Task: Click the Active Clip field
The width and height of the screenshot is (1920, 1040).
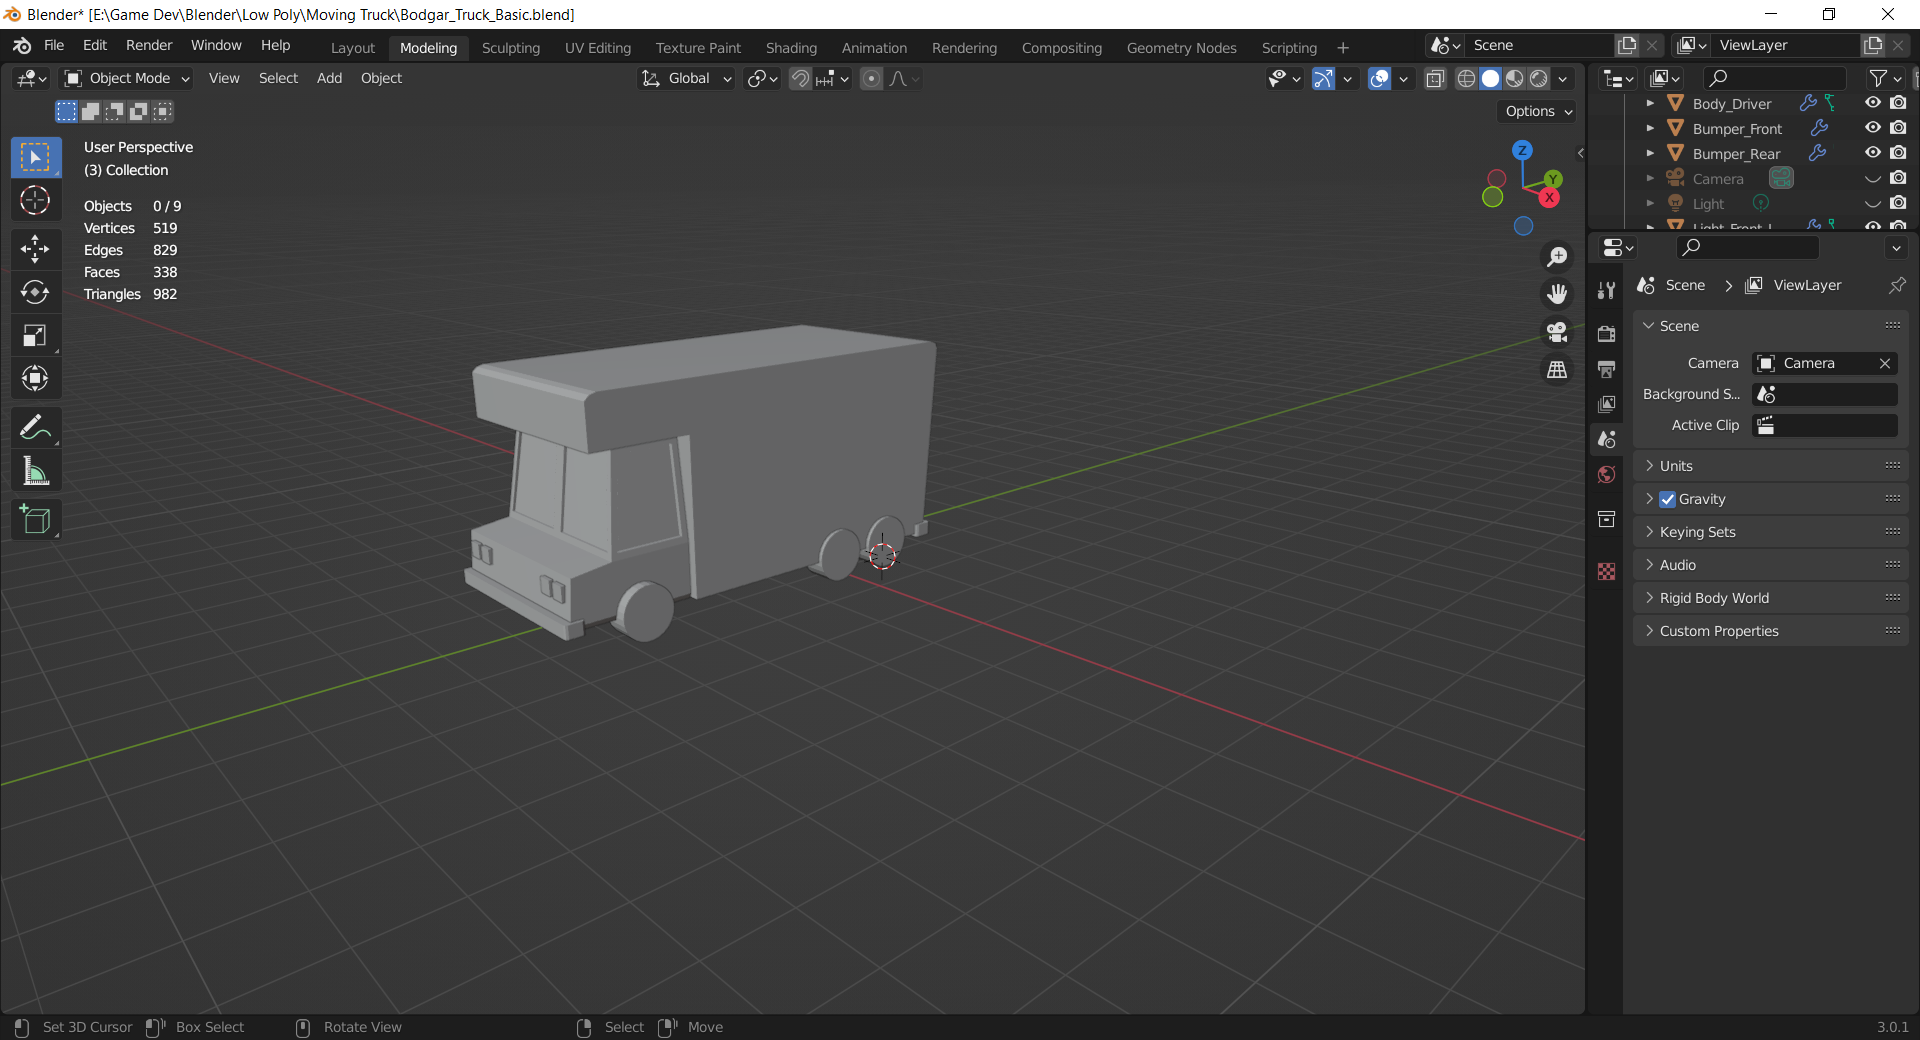Action: (x=1825, y=425)
